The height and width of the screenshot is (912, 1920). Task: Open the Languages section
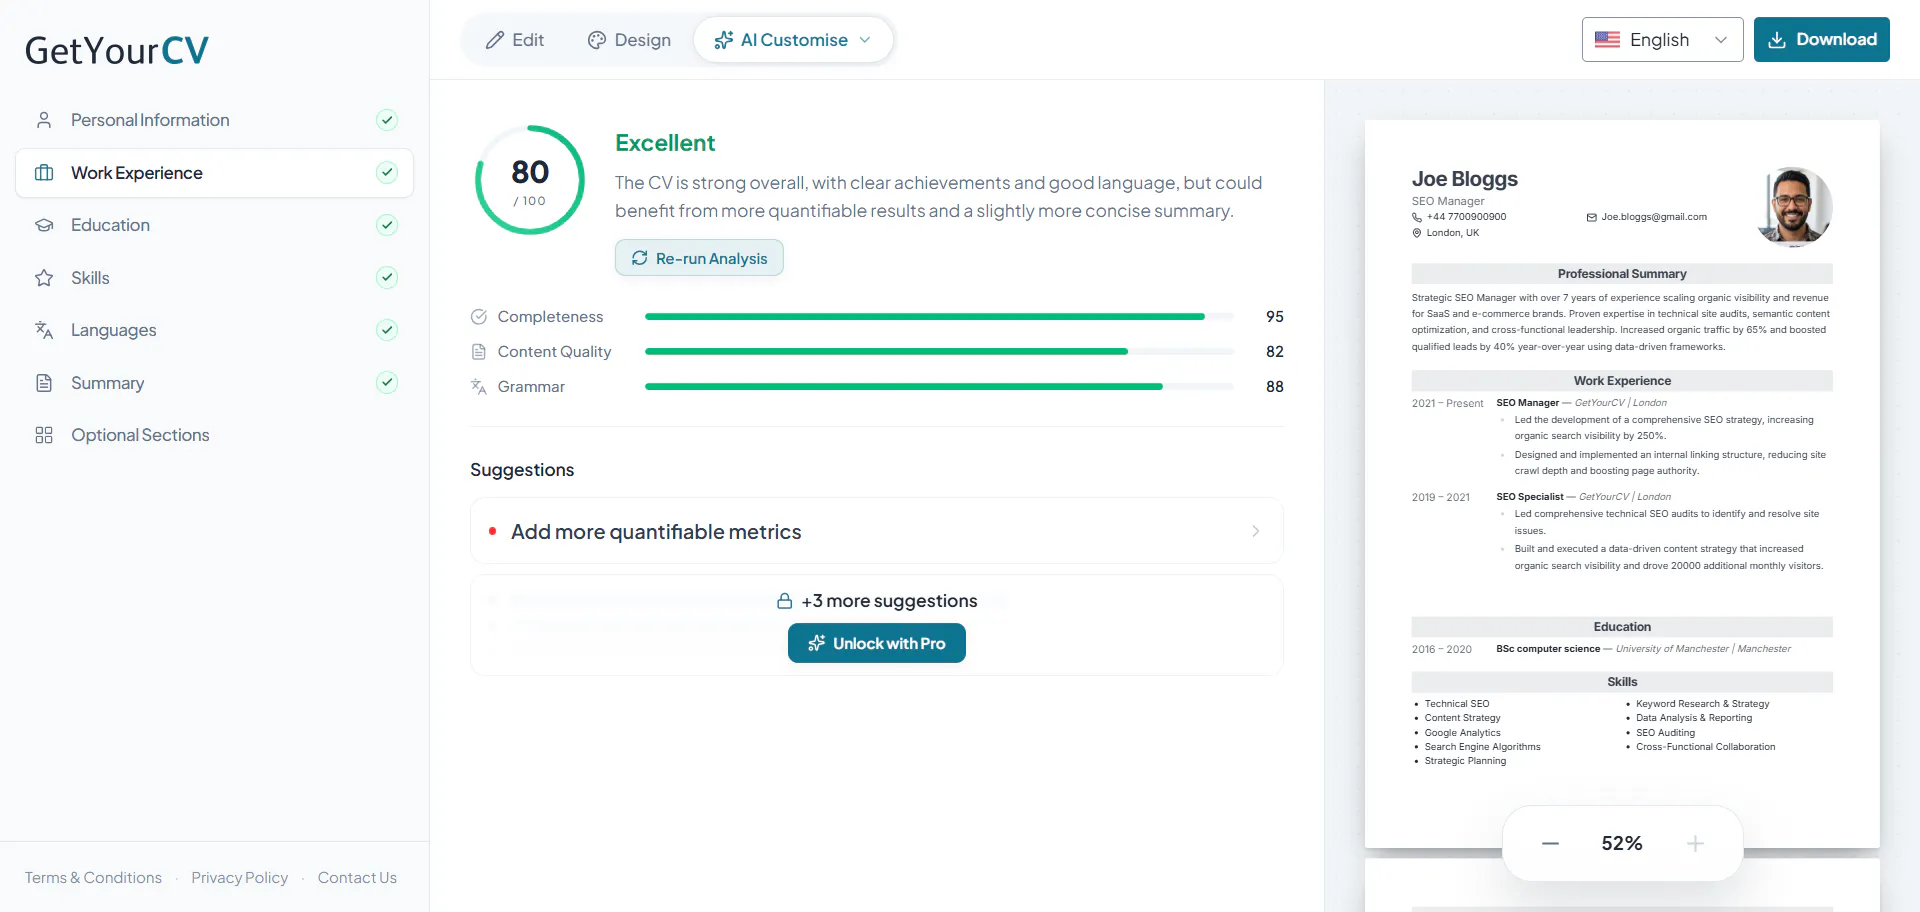click(214, 330)
